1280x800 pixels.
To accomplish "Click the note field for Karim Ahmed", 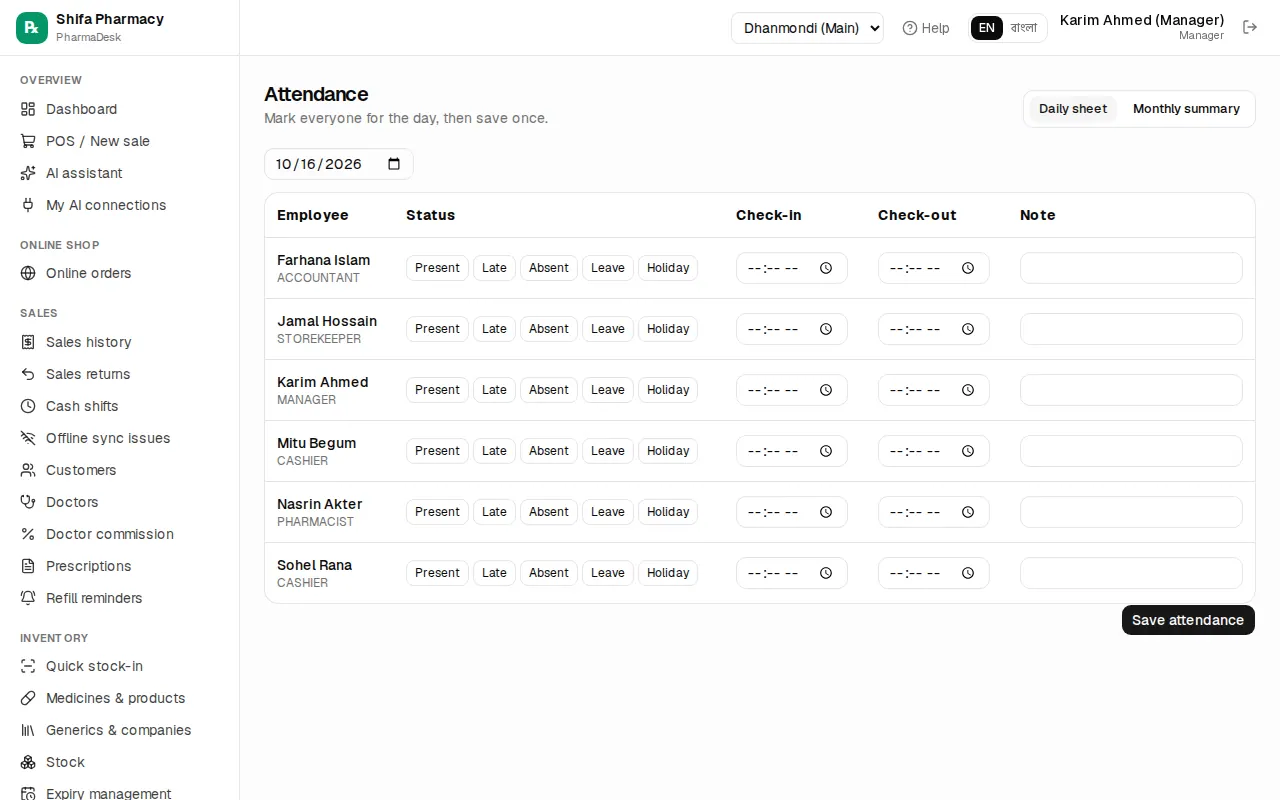I will (x=1131, y=390).
